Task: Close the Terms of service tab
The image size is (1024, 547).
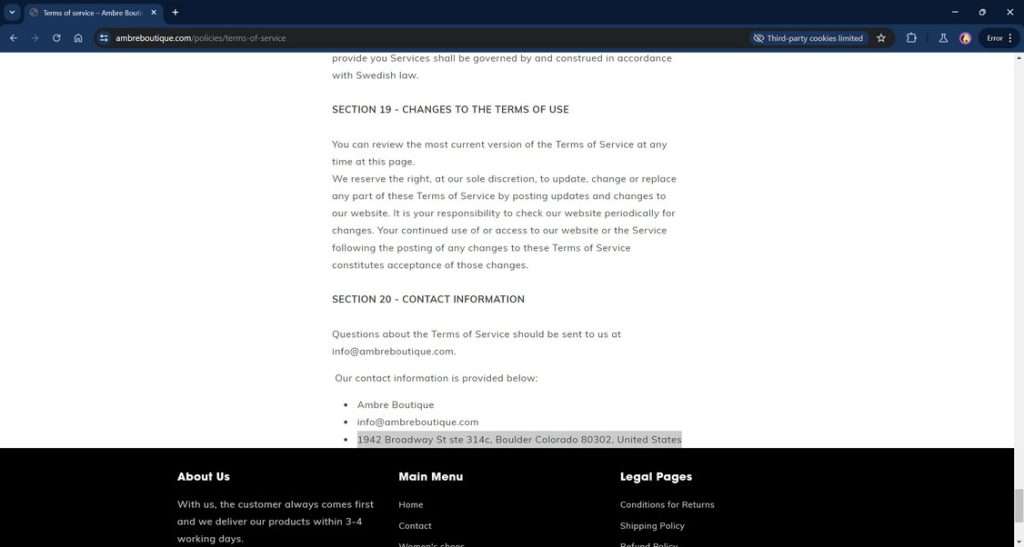Action: tap(153, 12)
